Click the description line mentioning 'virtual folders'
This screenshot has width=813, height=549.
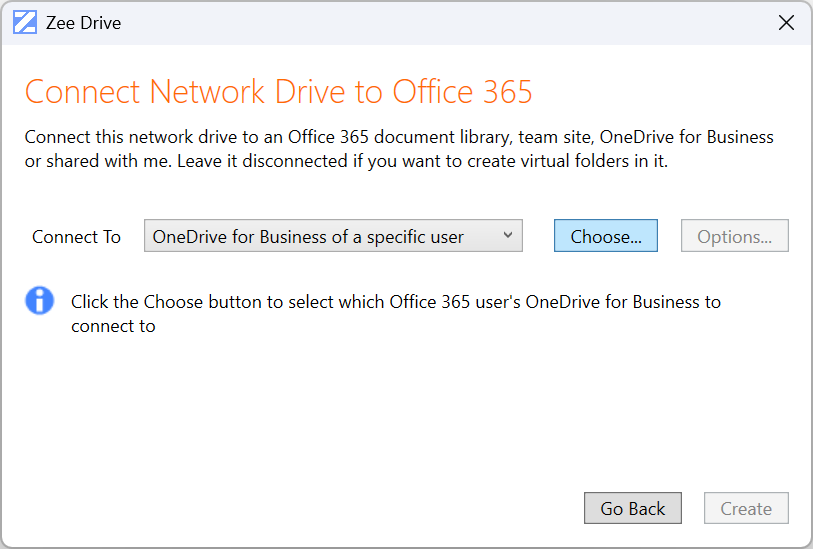click(346, 161)
